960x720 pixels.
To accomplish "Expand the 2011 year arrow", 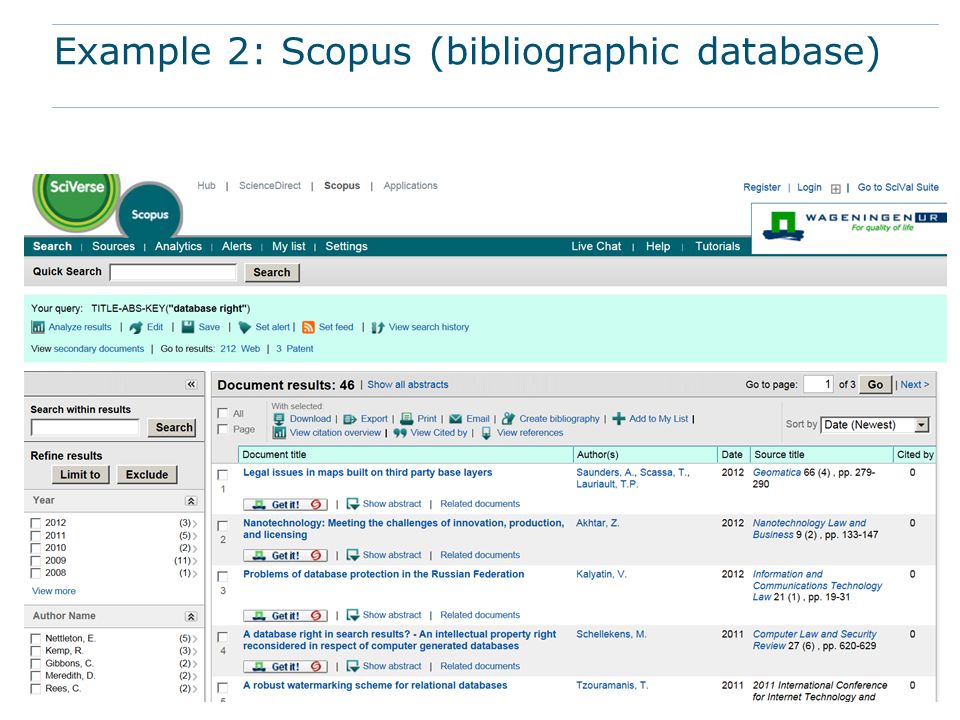I will [195, 536].
